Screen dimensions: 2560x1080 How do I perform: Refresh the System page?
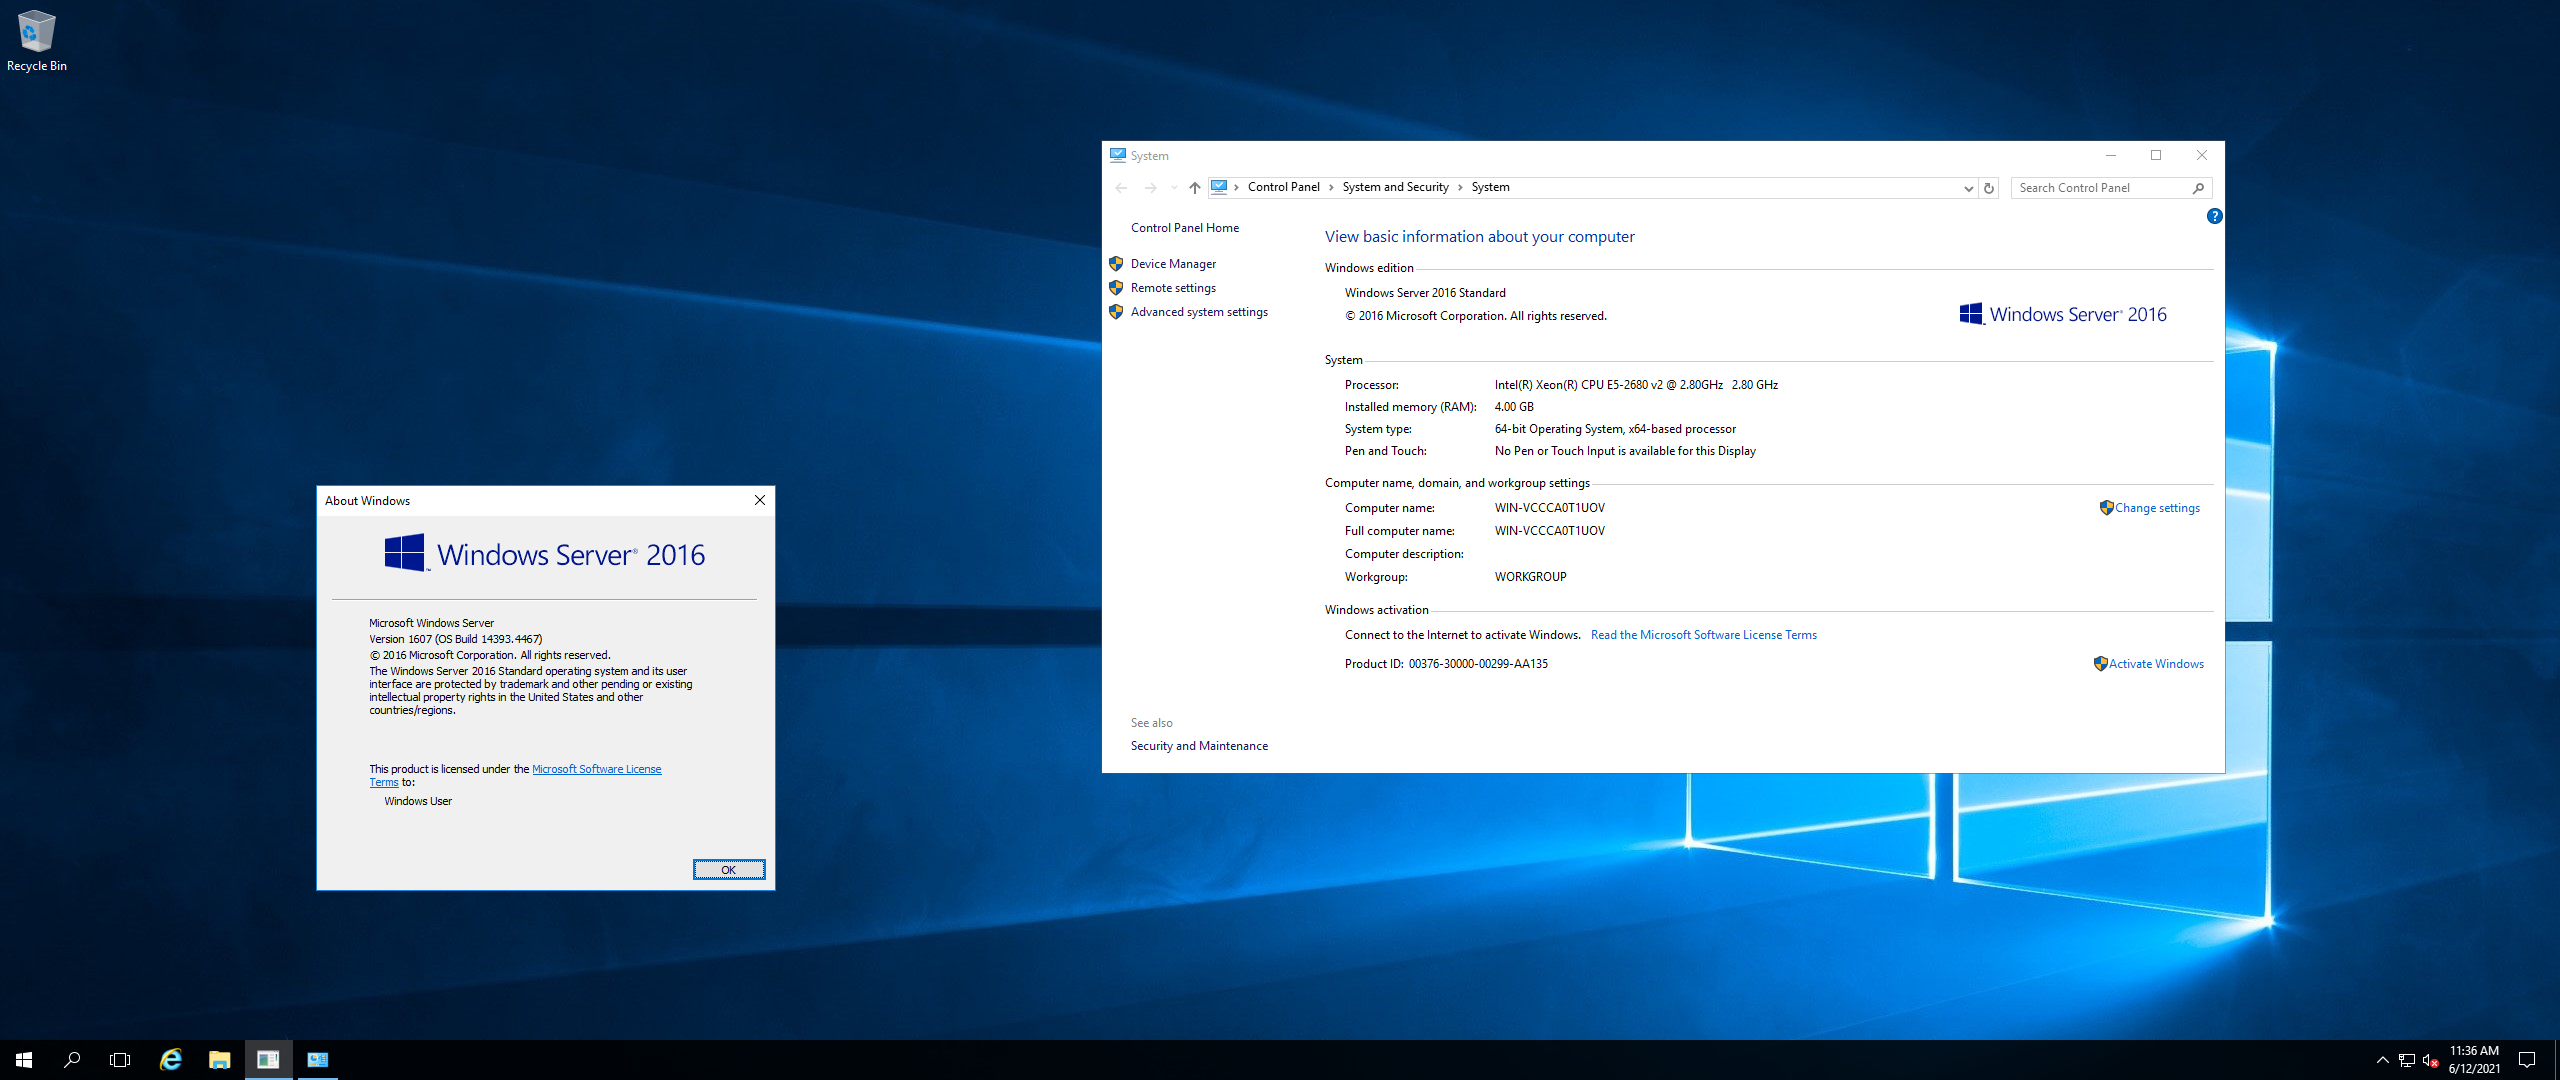click(x=1989, y=188)
